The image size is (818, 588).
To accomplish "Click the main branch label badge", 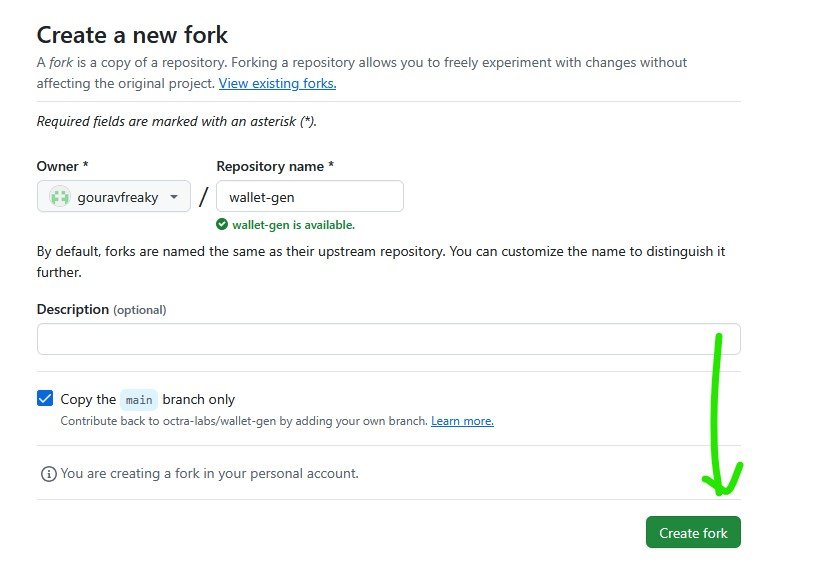I will click(x=139, y=400).
